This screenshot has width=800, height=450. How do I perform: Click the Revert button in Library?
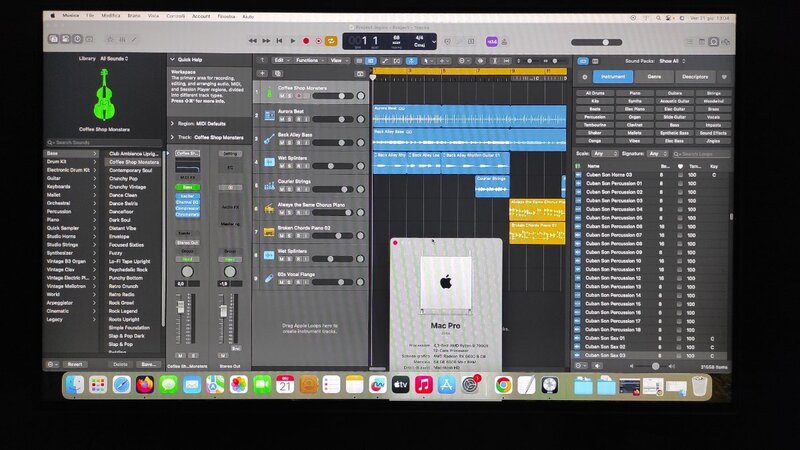tap(74, 365)
